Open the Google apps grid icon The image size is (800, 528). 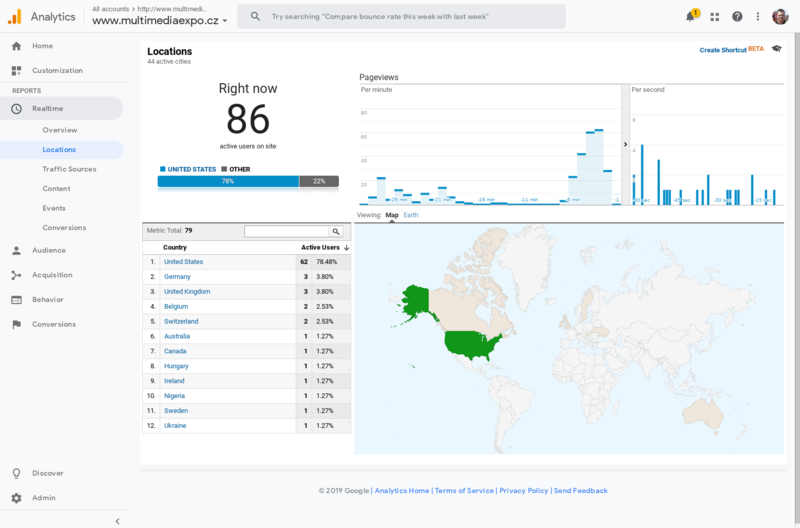(x=714, y=17)
